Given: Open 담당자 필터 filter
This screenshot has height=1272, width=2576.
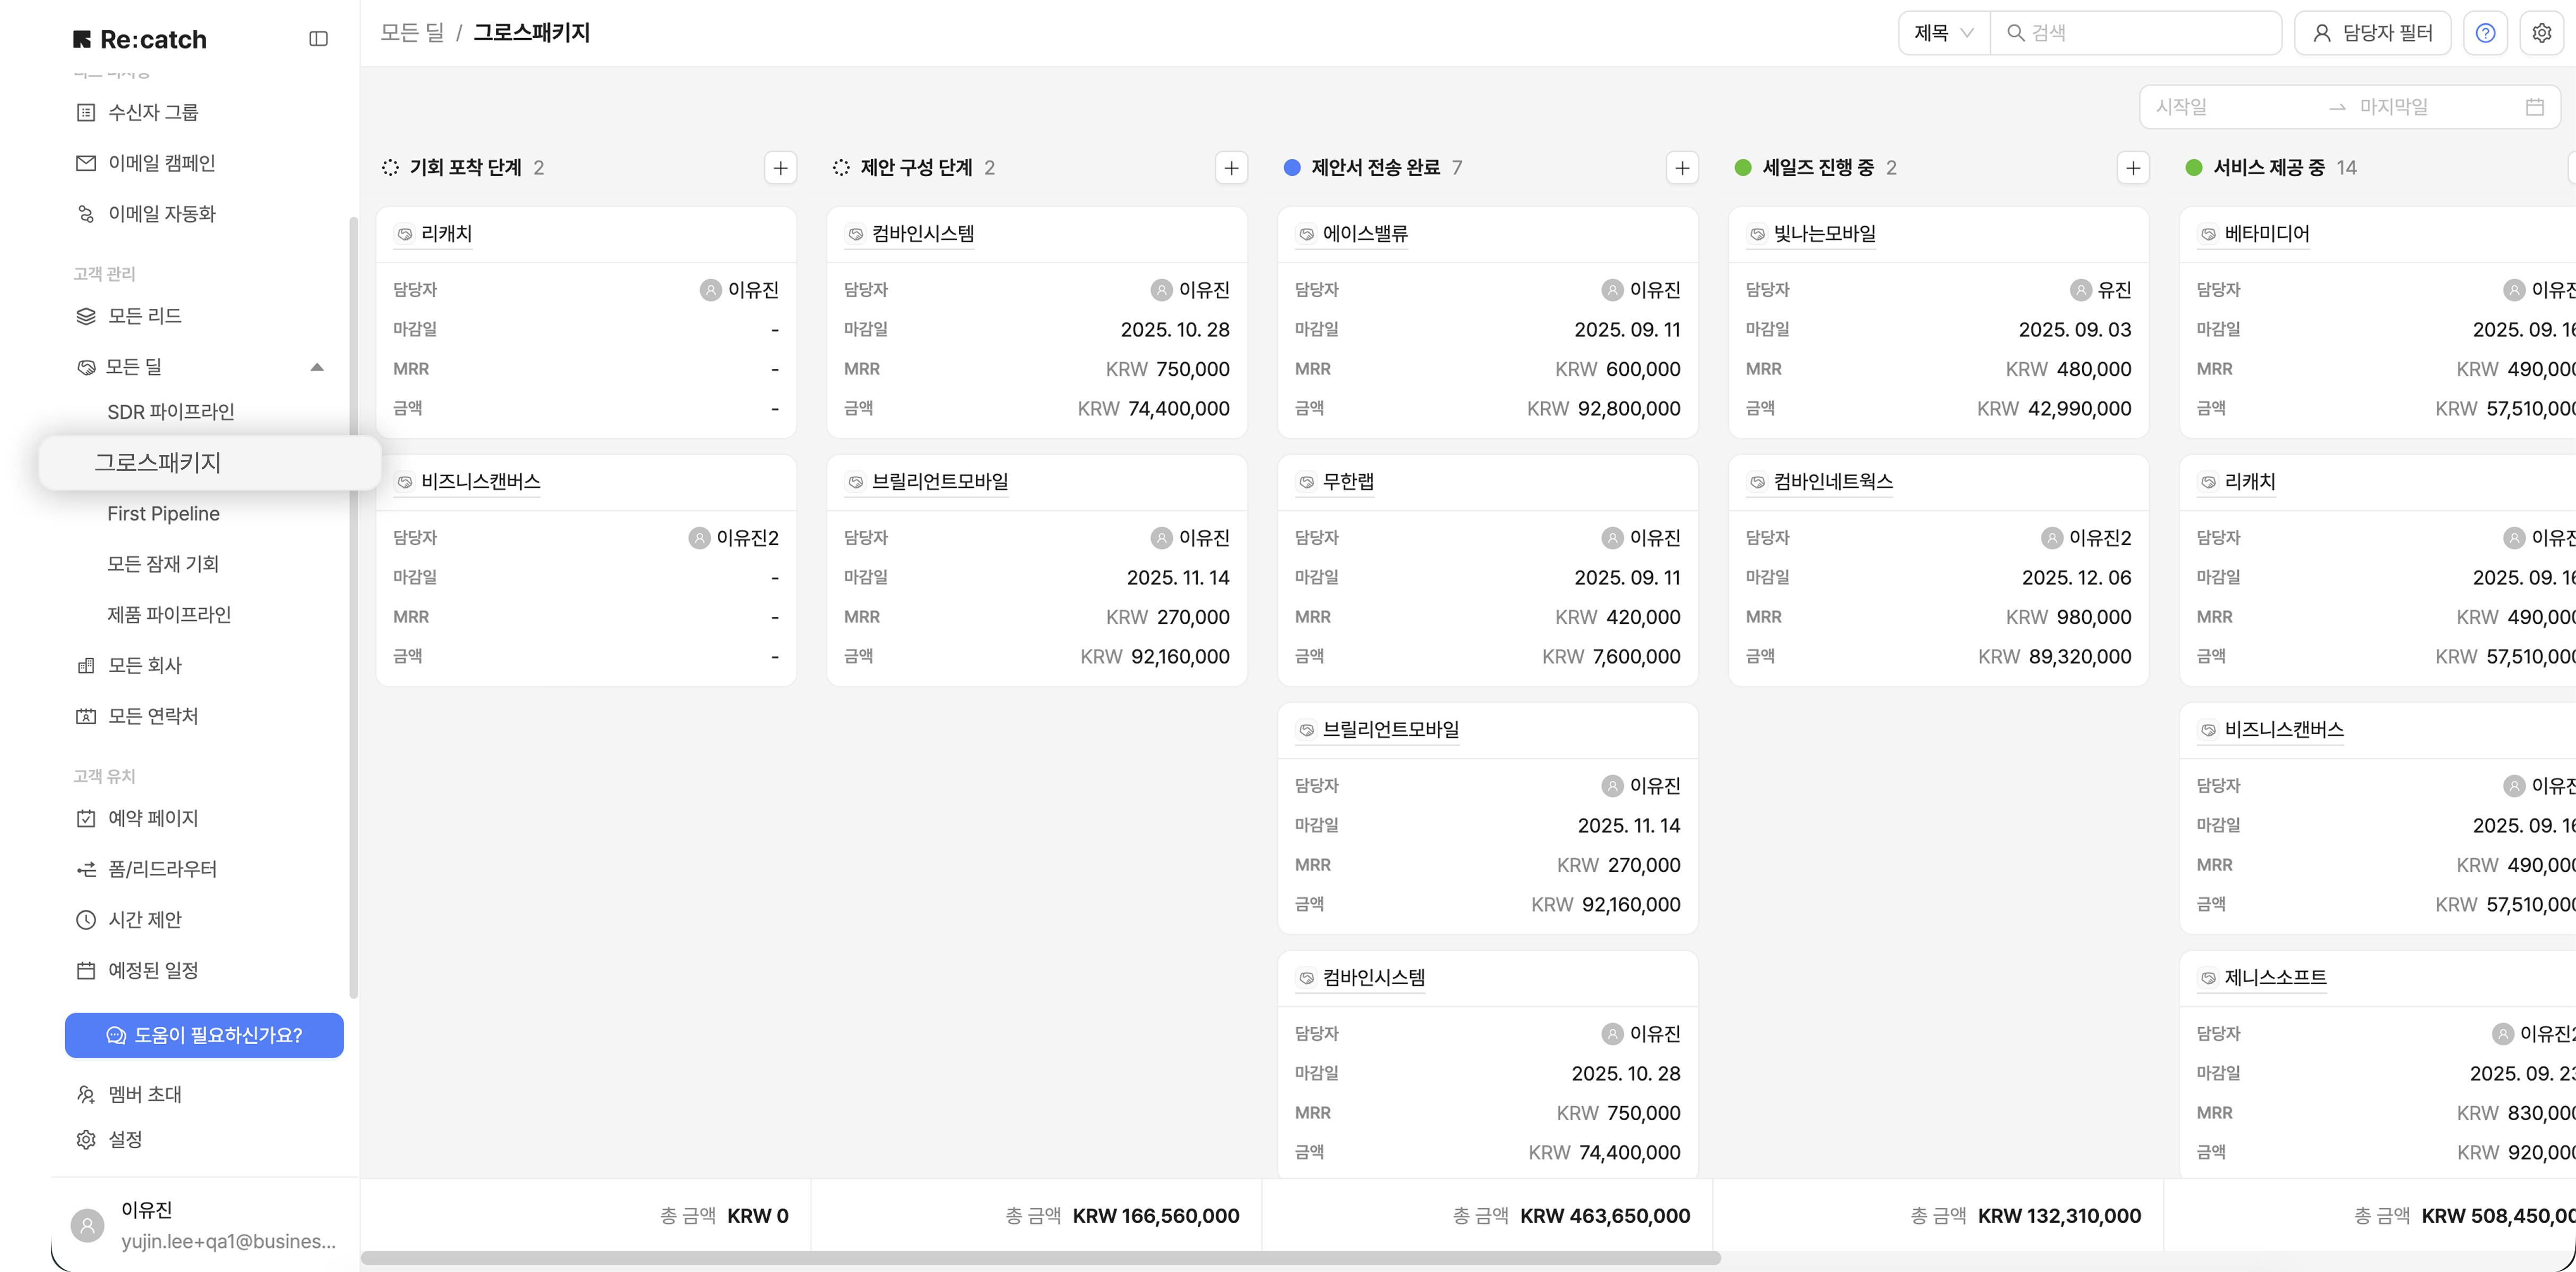Looking at the screenshot, I should pyautogui.click(x=2372, y=33).
